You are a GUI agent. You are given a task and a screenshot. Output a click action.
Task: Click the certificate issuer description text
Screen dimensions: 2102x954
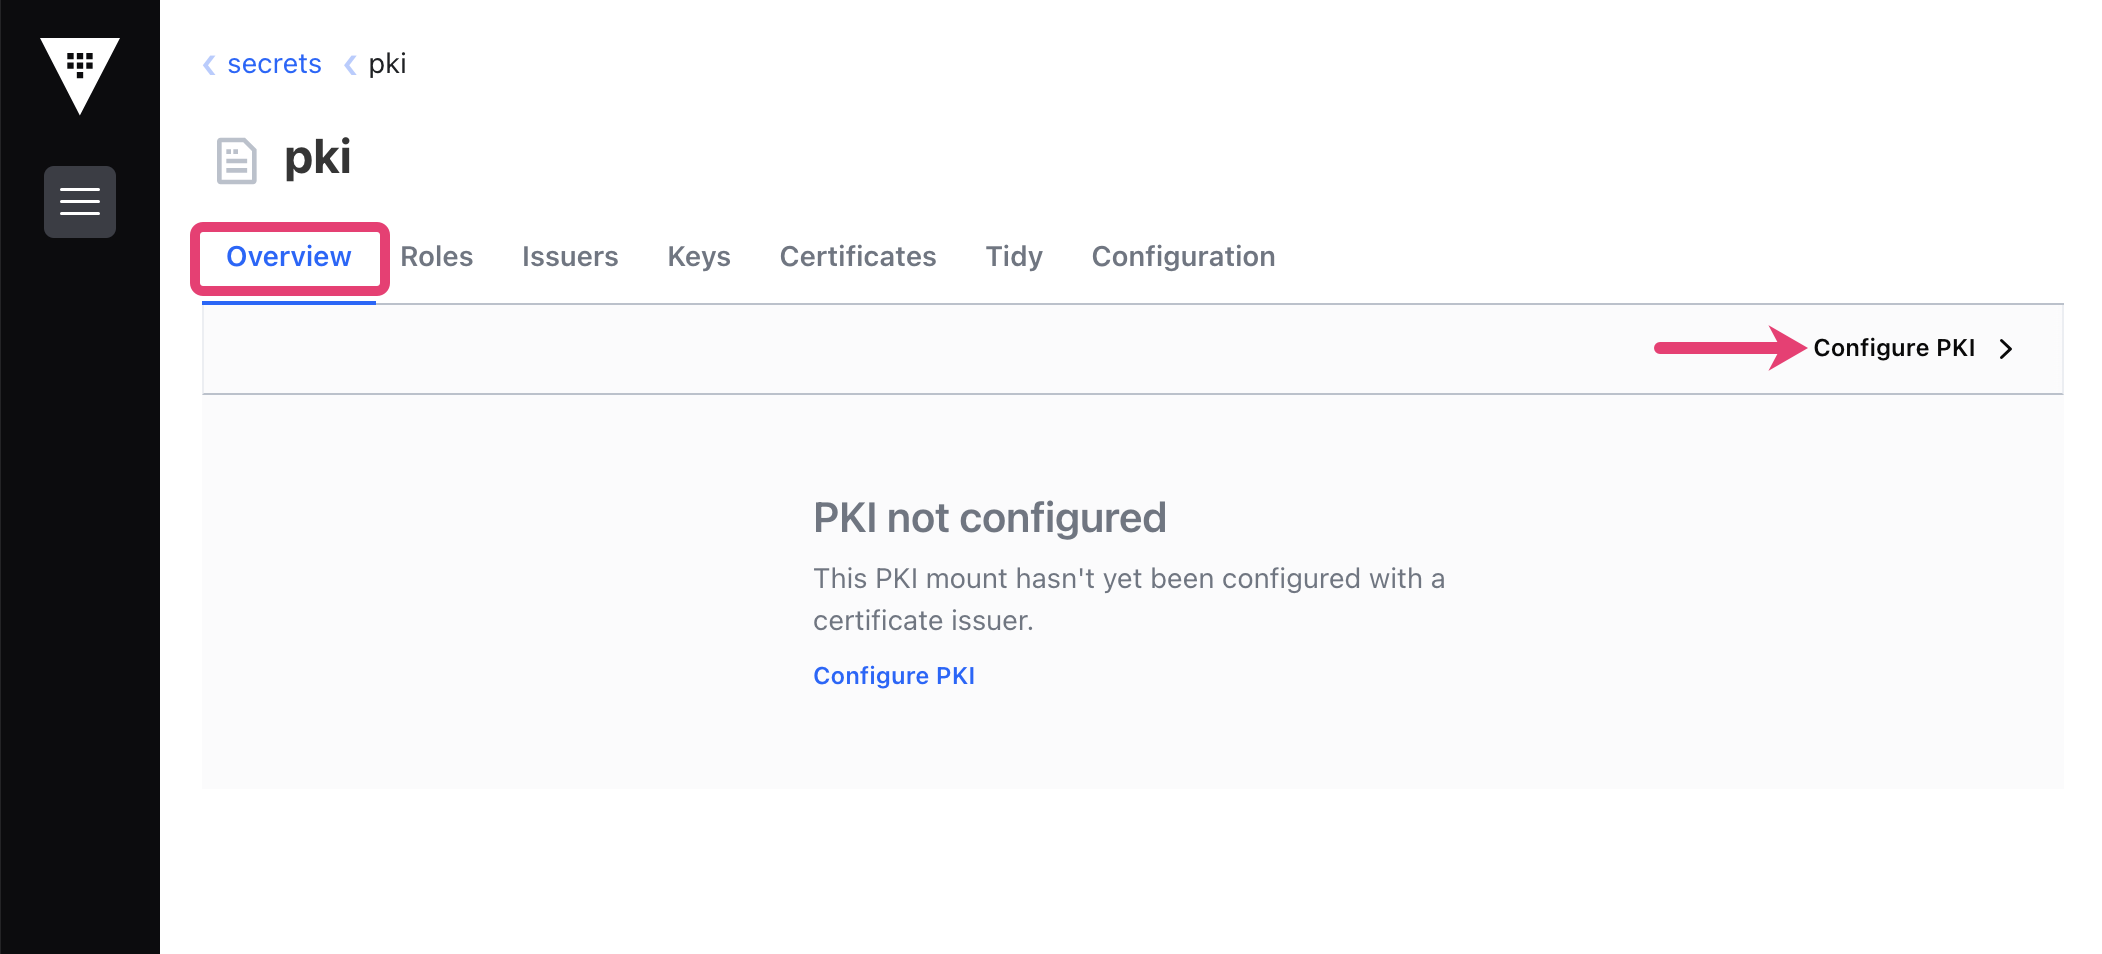coord(1129,599)
